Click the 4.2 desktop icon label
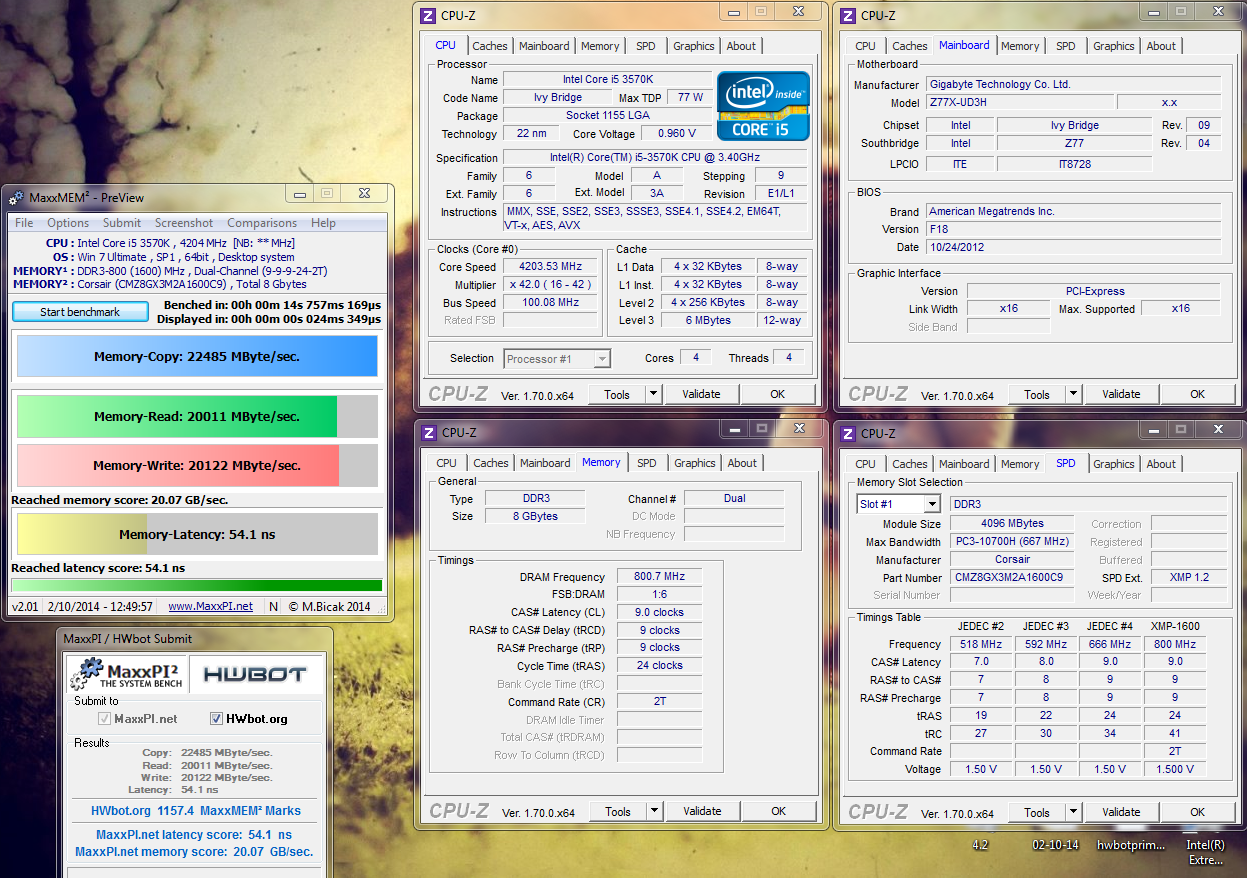1247x878 pixels. (980, 845)
